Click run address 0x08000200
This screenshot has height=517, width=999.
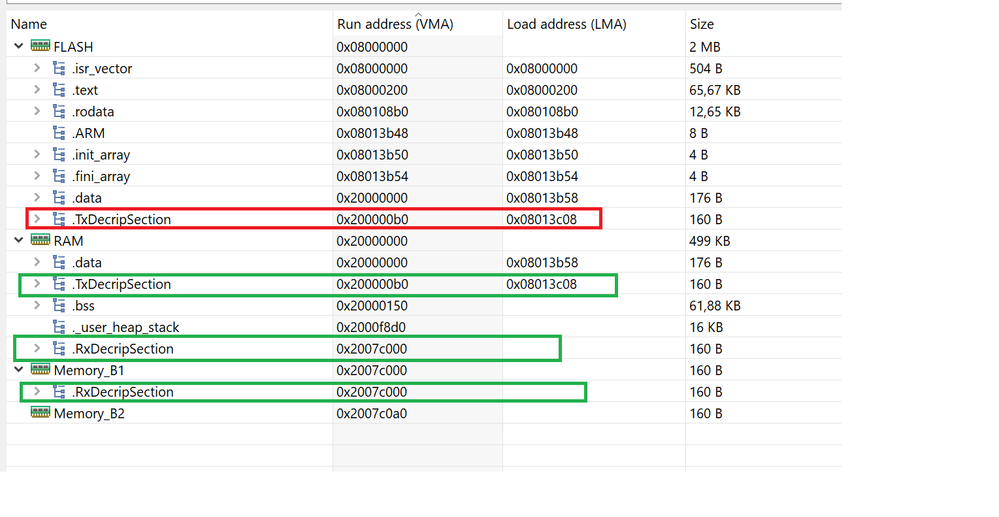[x=372, y=90]
